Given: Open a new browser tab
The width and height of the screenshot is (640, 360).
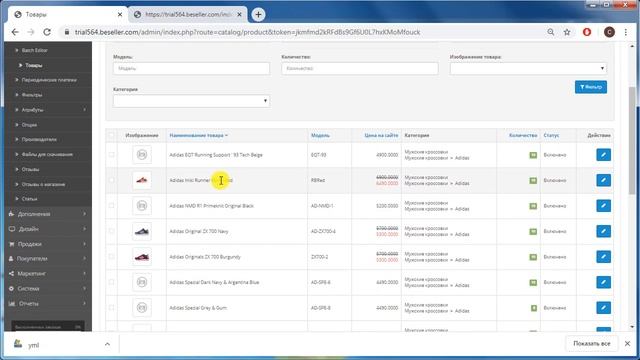Looking at the screenshot, I should point(258,15).
